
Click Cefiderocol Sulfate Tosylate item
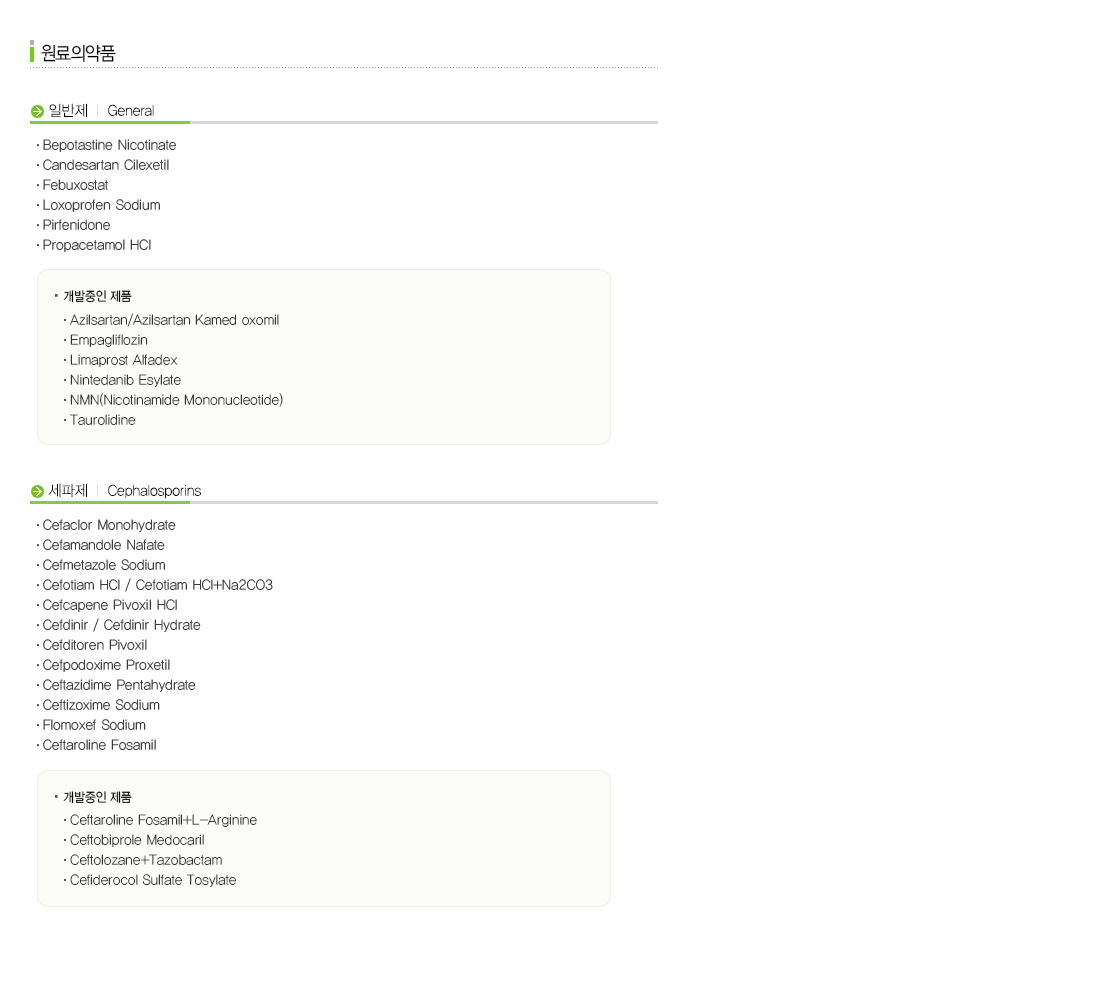(x=153, y=880)
